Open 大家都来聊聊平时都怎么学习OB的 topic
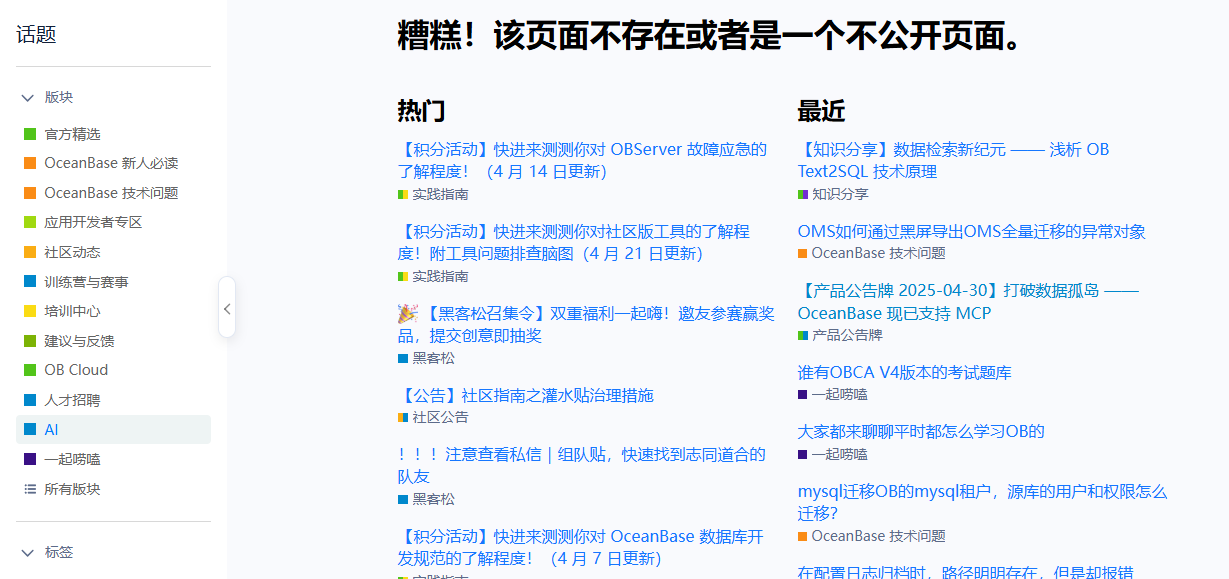Screen dimensions: 1229x579 click(921, 431)
